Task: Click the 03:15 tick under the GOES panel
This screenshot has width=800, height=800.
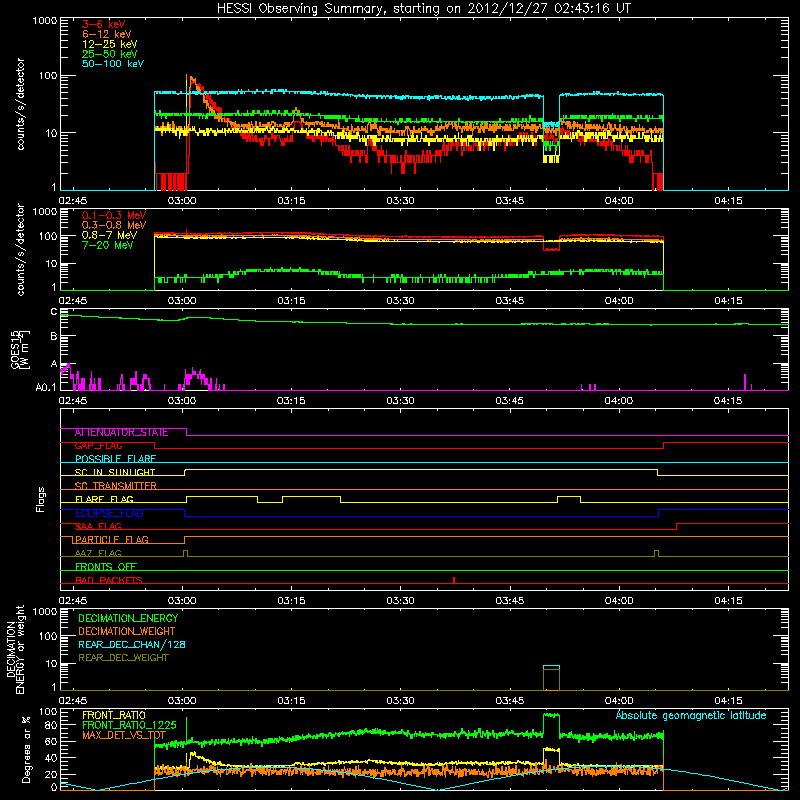Action: point(291,401)
